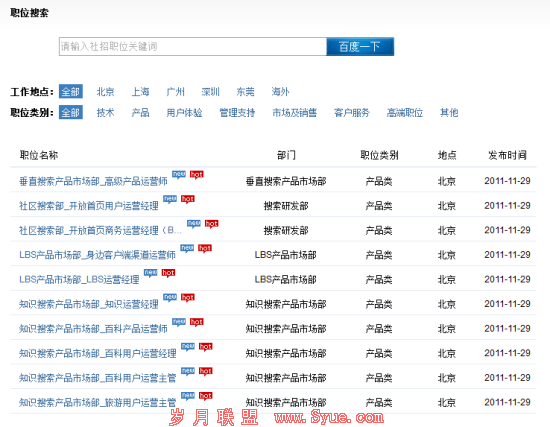
Task: Open job 垂直搜索产品市场部_高级产品运营师
Action: [93, 181]
